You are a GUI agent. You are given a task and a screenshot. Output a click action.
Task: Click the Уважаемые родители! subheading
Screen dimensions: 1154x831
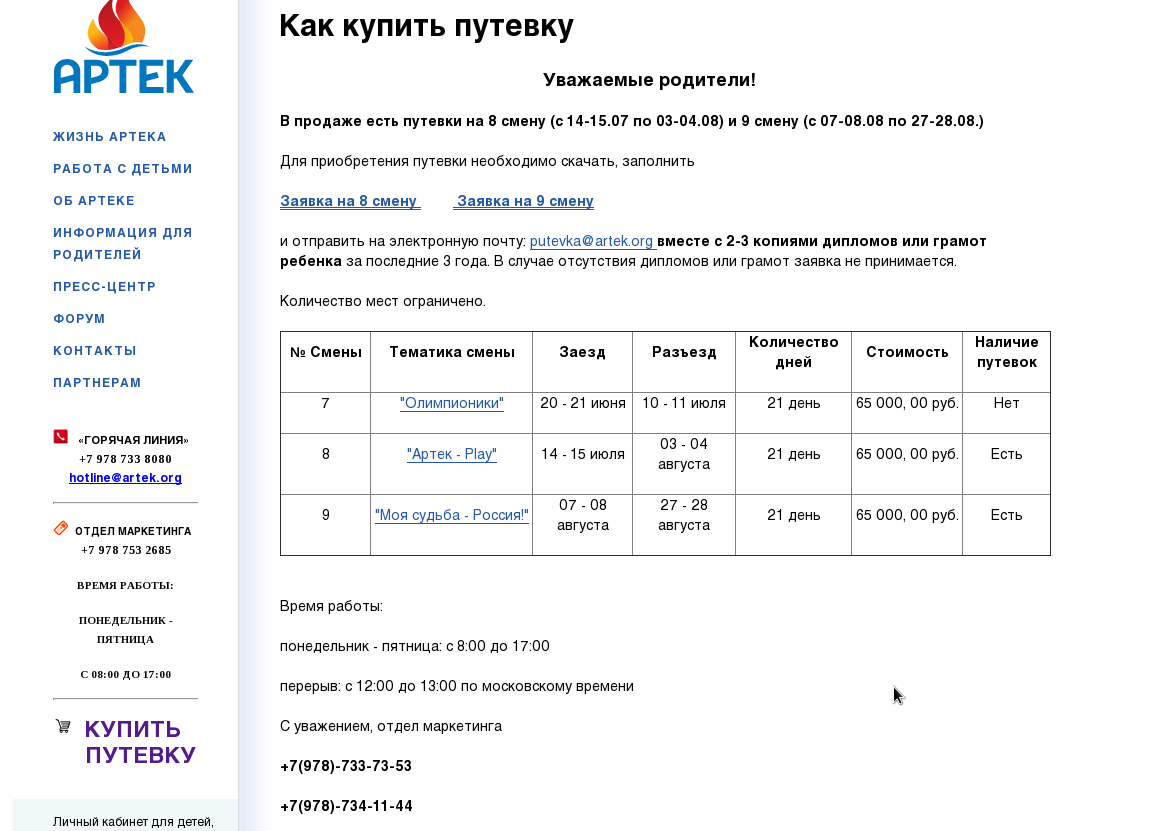(649, 80)
